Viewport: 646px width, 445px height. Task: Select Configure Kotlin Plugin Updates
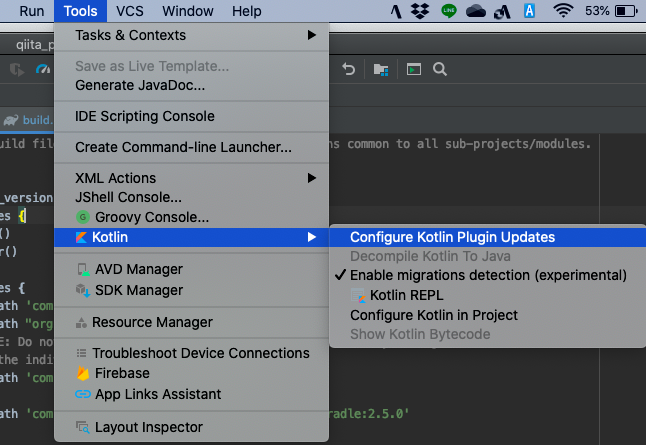(488, 237)
